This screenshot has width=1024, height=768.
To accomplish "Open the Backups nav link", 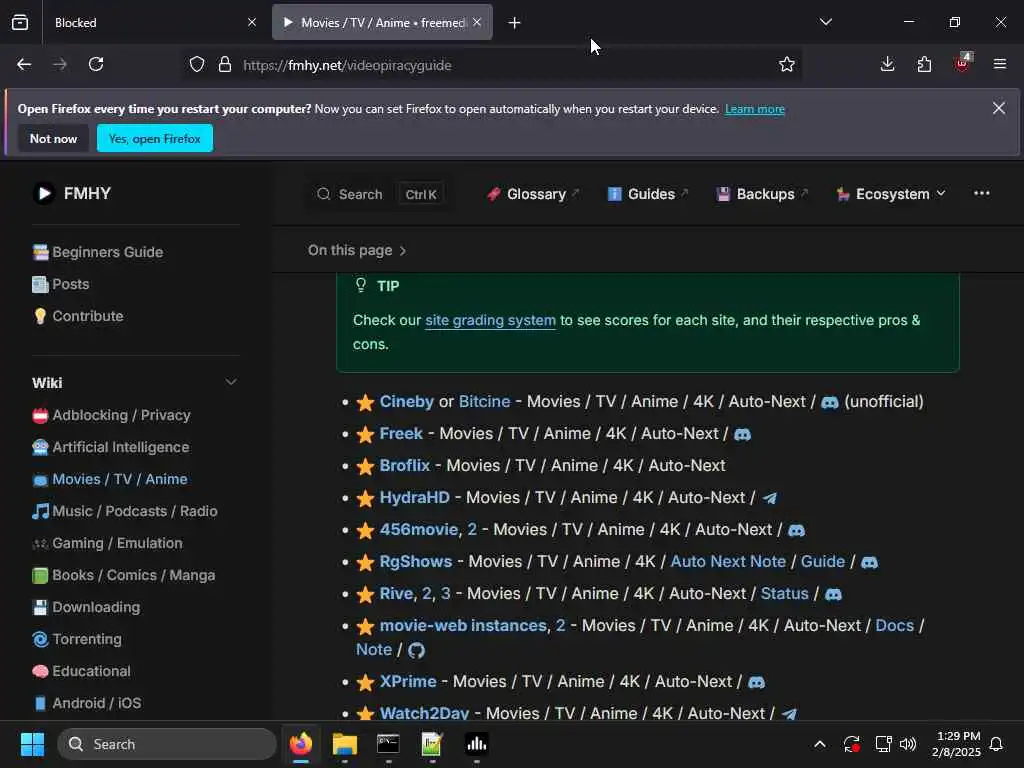I will (x=762, y=194).
